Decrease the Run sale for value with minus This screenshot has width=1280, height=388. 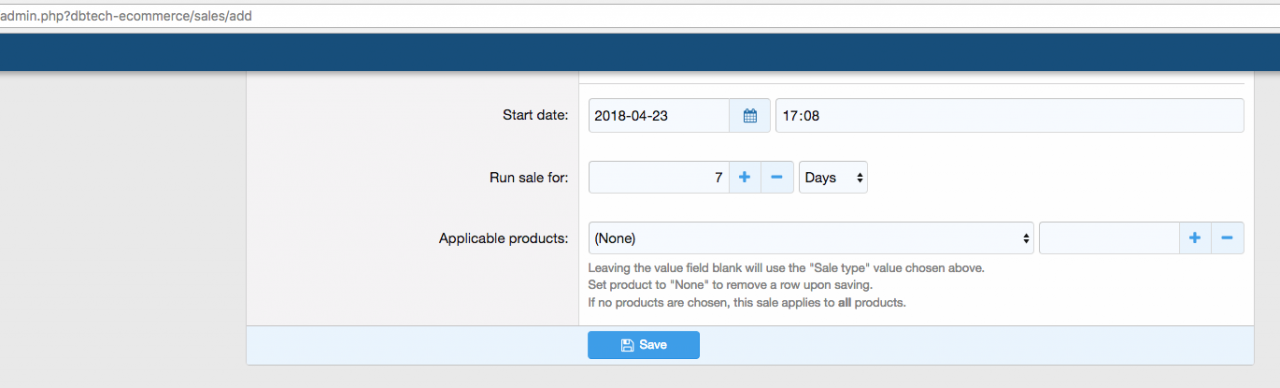coord(777,177)
